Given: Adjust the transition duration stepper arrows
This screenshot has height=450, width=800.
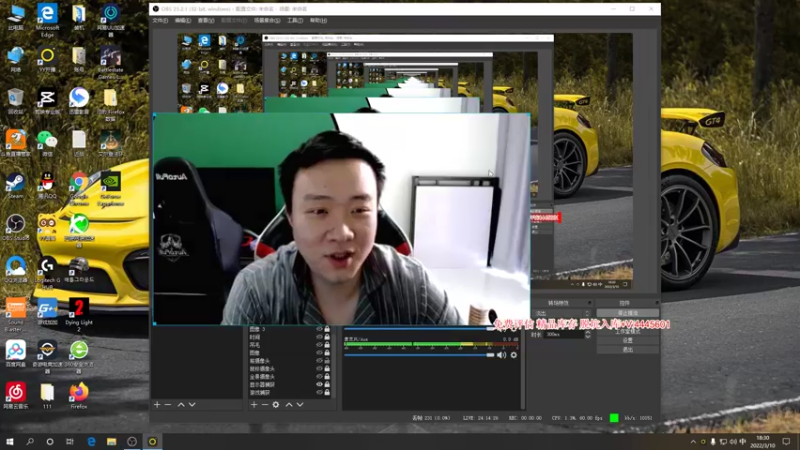Looking at the screenshot, I should pos(588,335).
